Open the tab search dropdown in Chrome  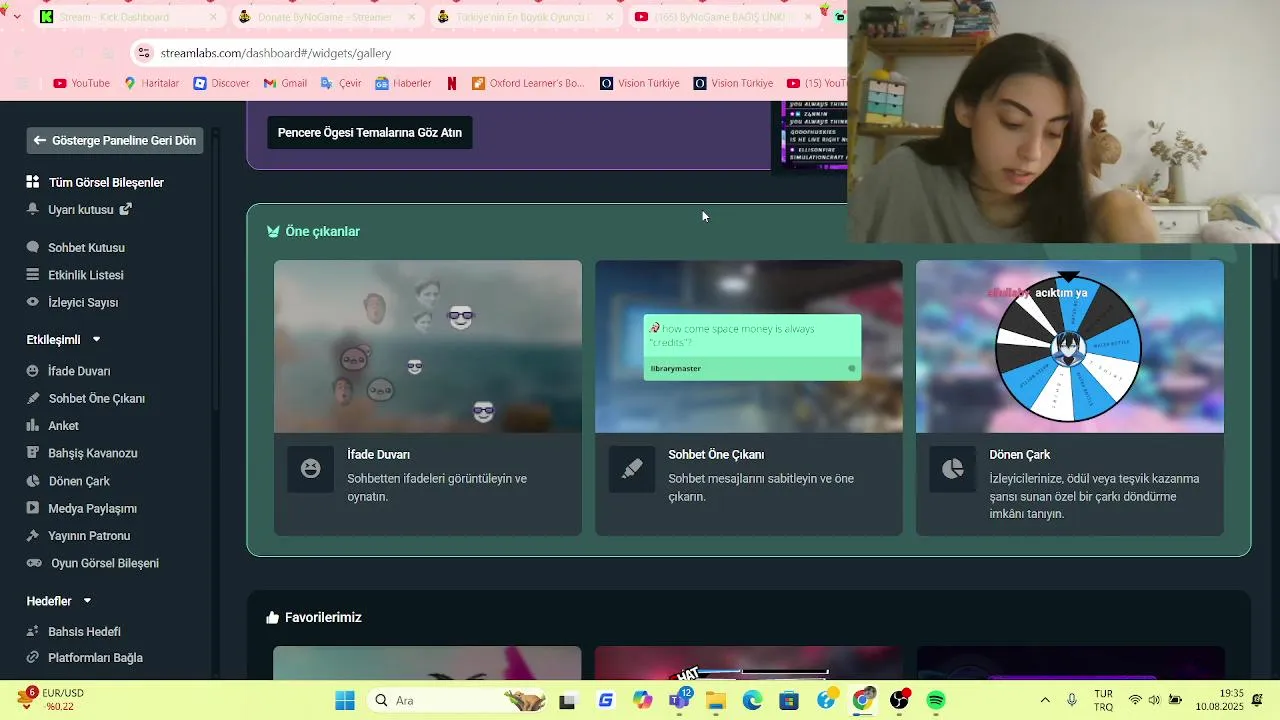click(17, 17)
